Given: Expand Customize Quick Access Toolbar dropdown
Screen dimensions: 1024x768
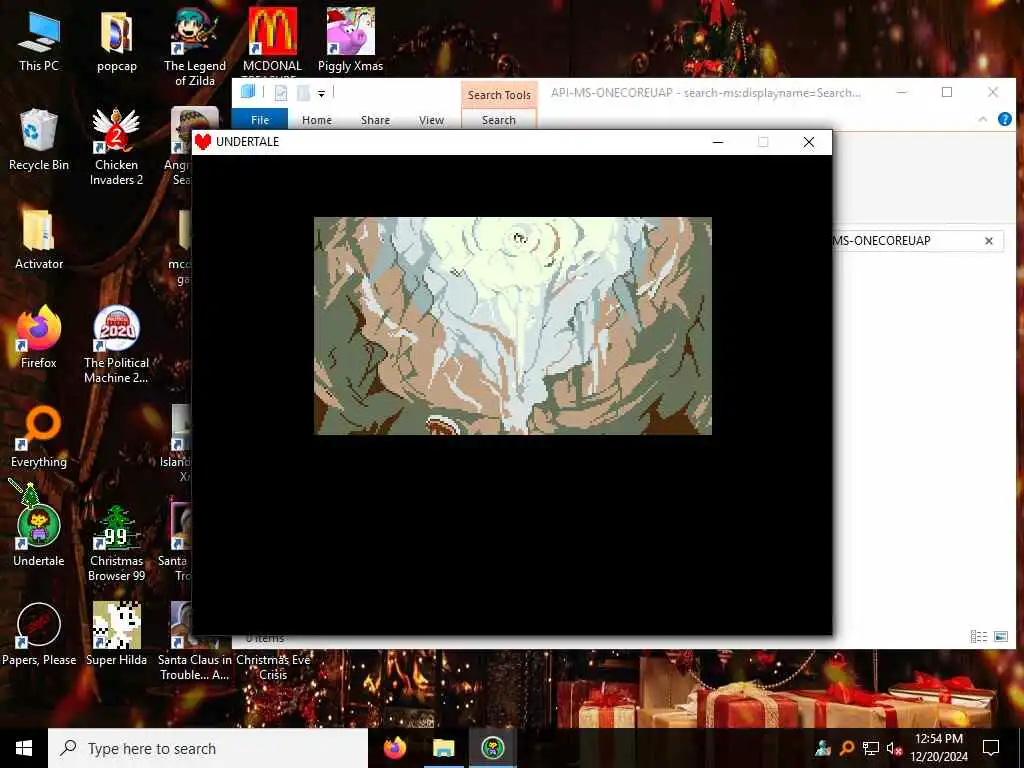Looking at the screenshot, I should pyautogui.click(x=321, y=94).
